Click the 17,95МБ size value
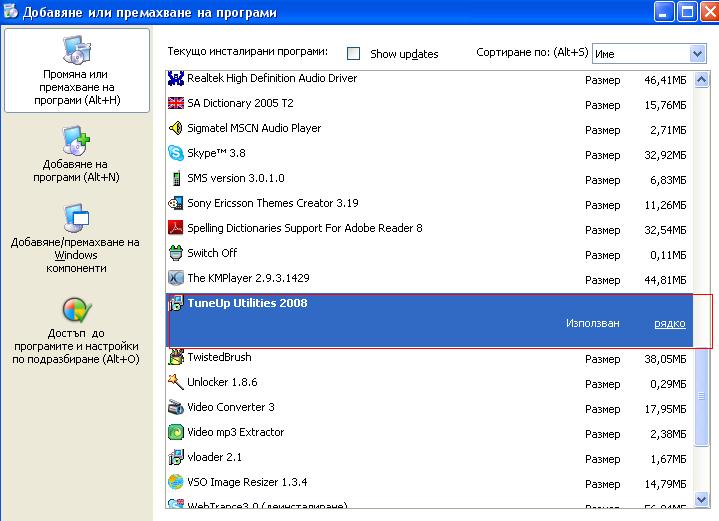This screenshot has height=521, width=719. (665, 409)
